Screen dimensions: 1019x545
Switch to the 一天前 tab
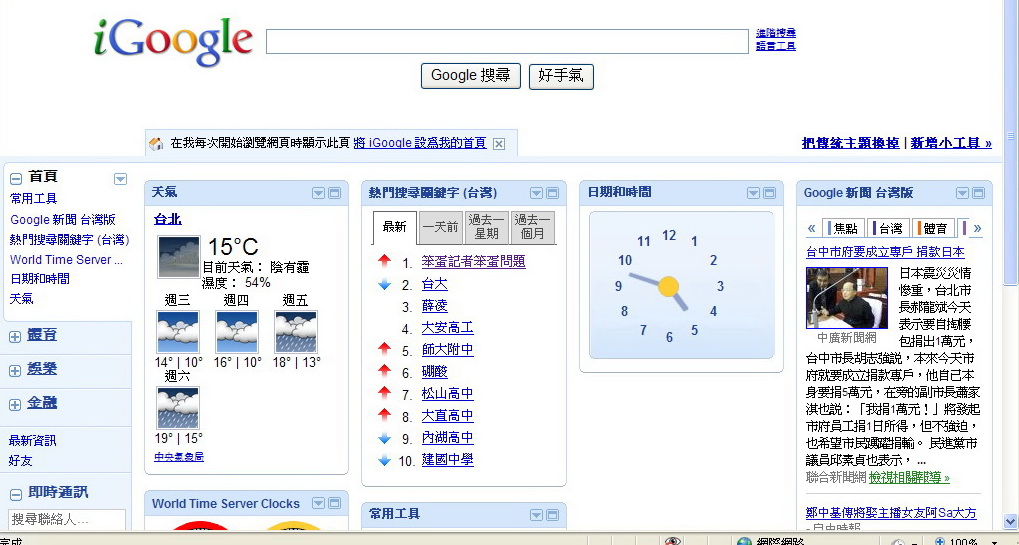coord(441,227)
